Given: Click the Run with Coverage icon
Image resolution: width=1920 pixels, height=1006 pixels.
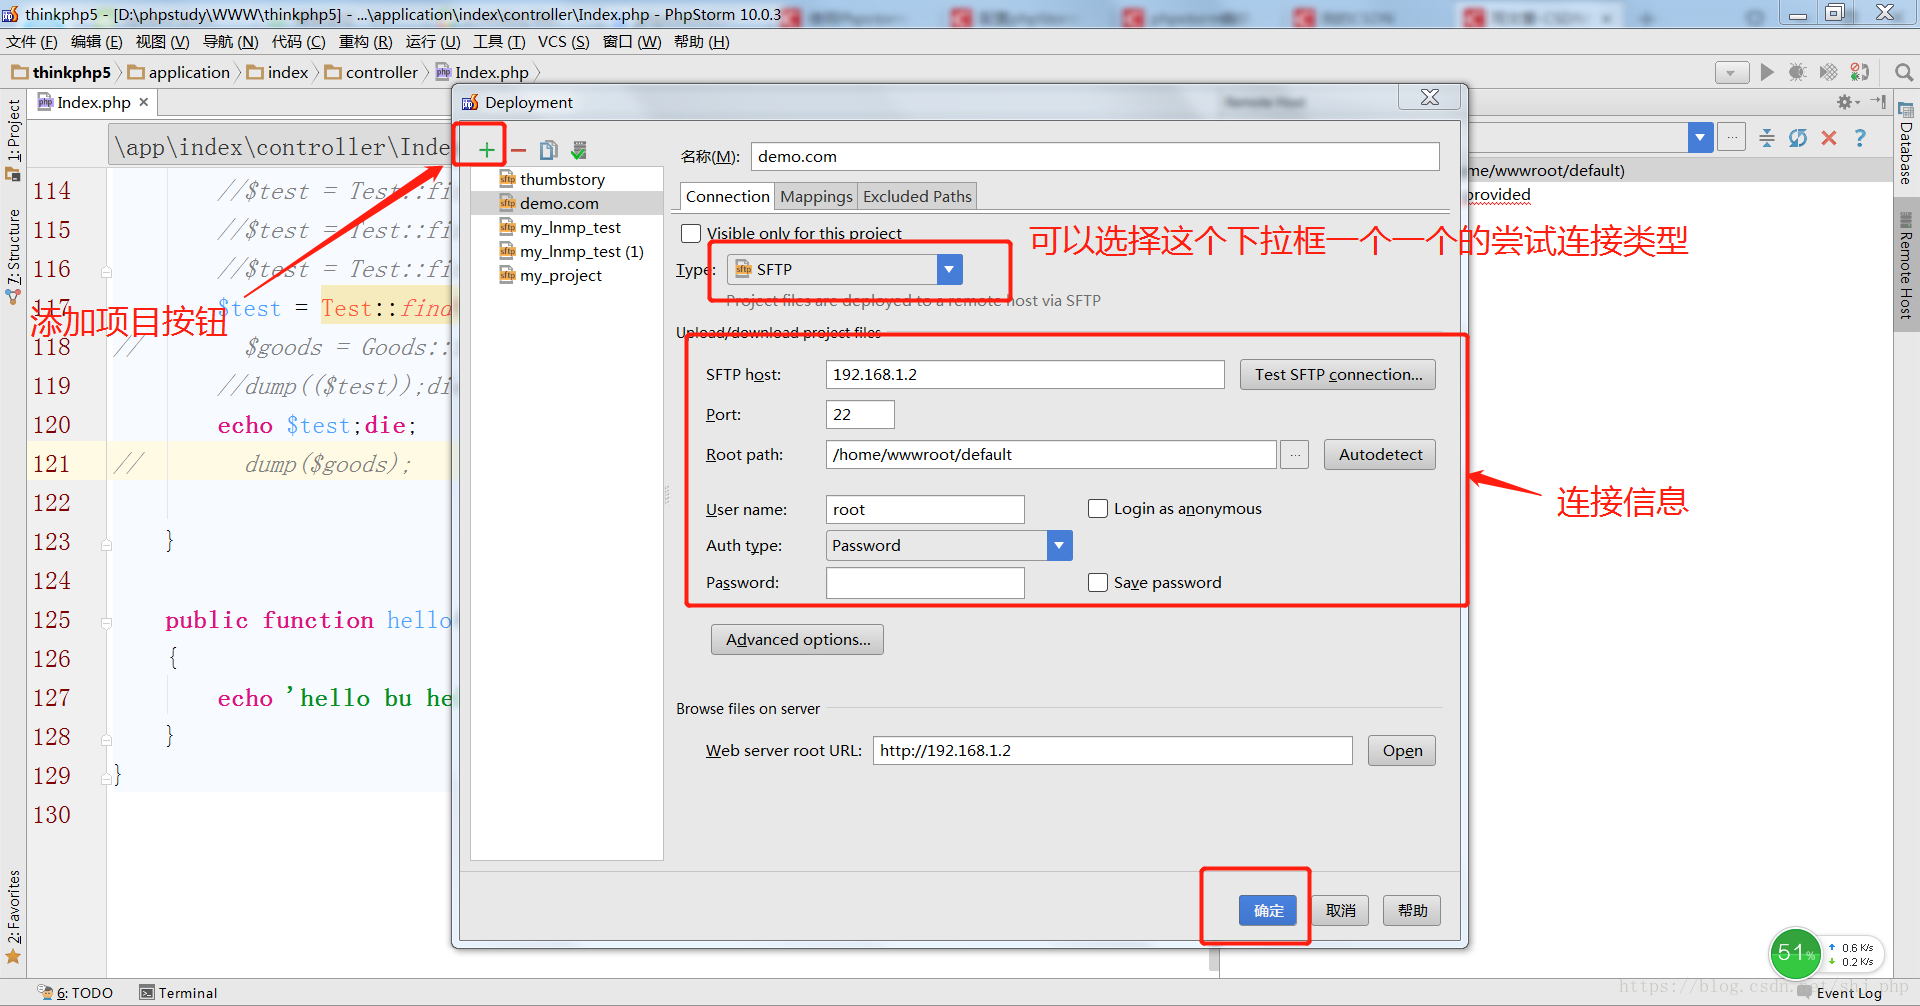Looking at the screenshot, I should 1828,72.
